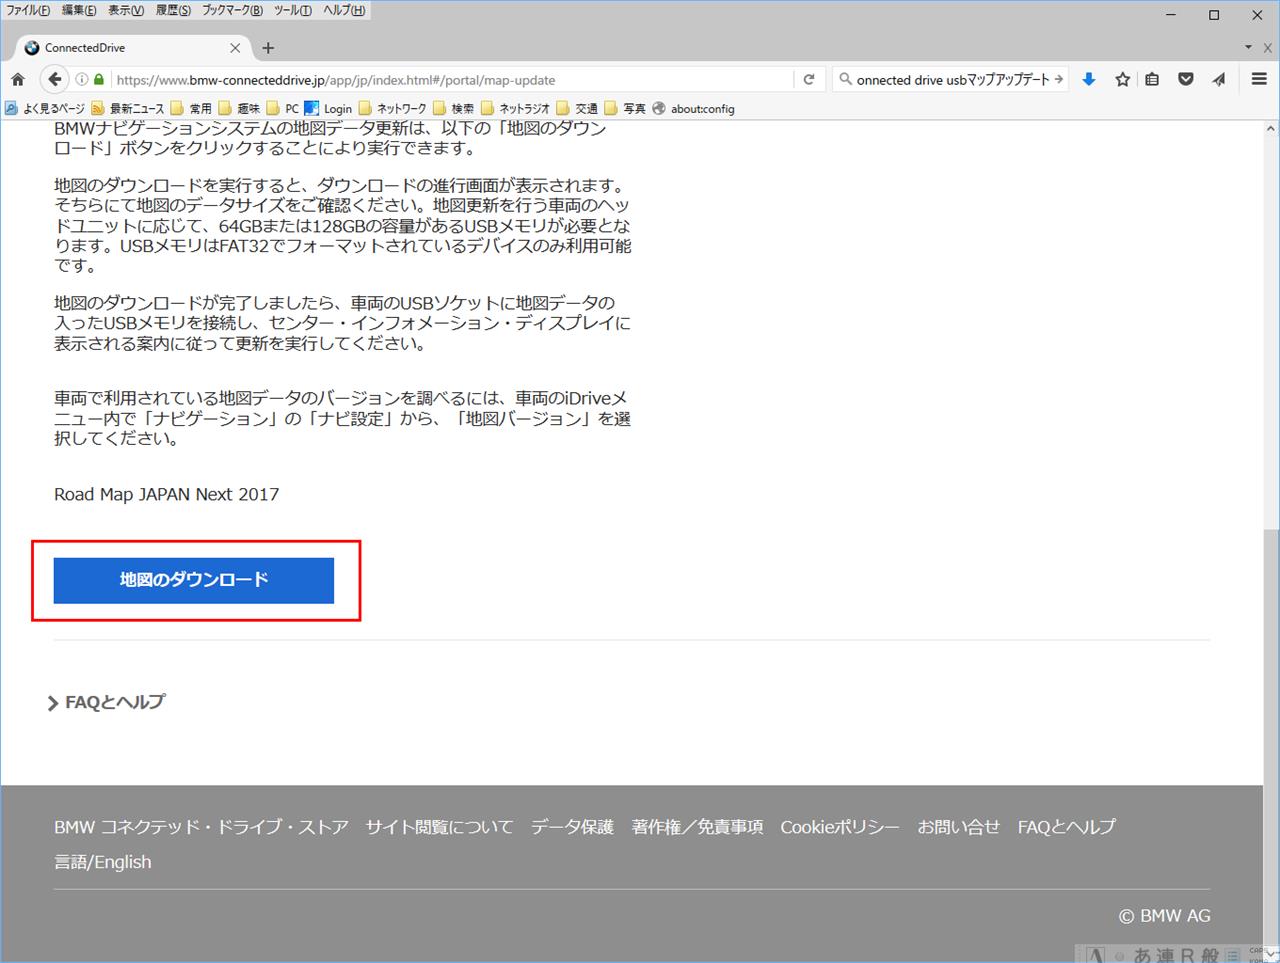Open the footer FAQとヘルプ link
1280x963 pixels.
[x=1066, y=827]
